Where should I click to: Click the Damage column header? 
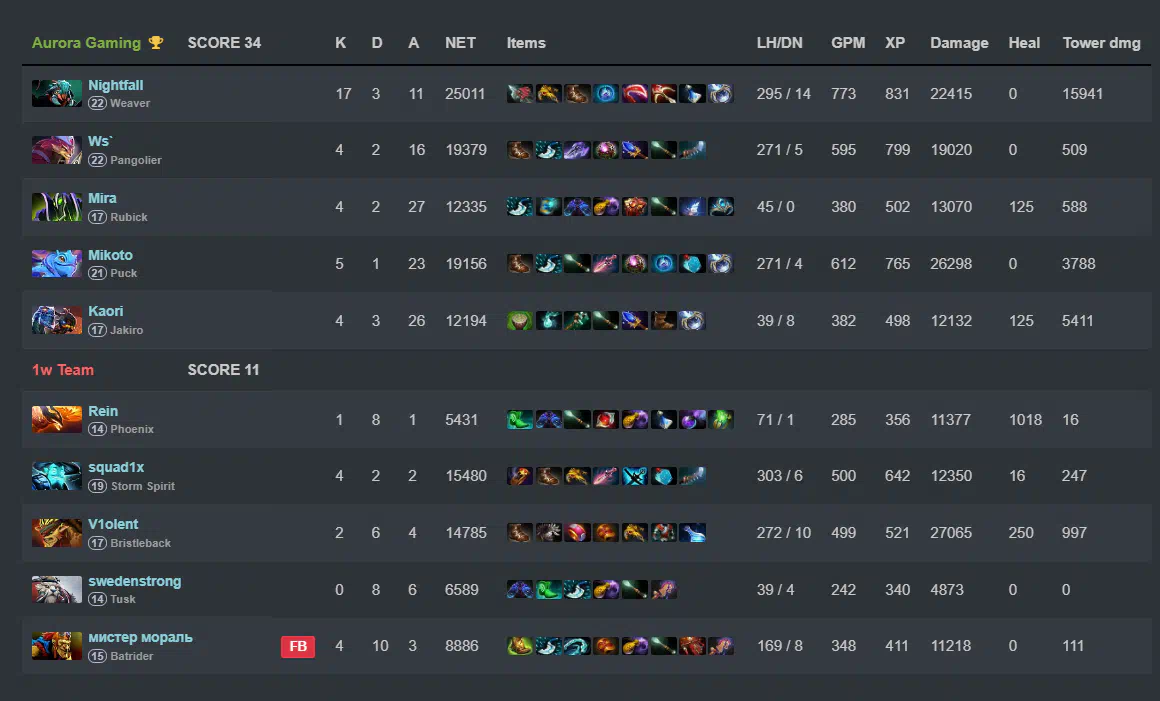tap(958, 43)
